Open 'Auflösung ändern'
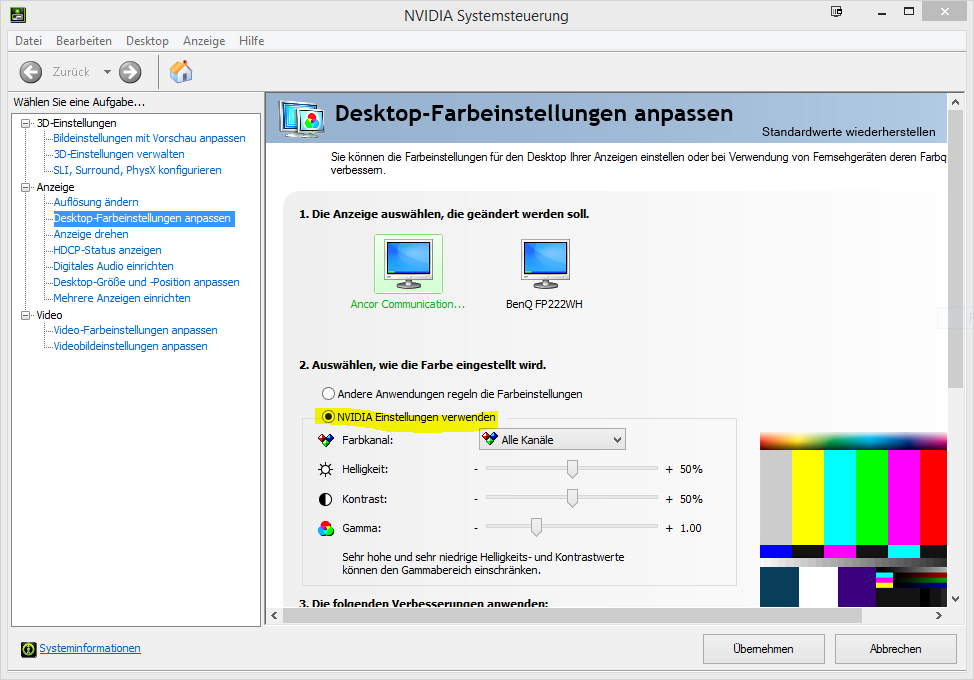The height and width of the screenshot is (680, 974). pos(96,202)
